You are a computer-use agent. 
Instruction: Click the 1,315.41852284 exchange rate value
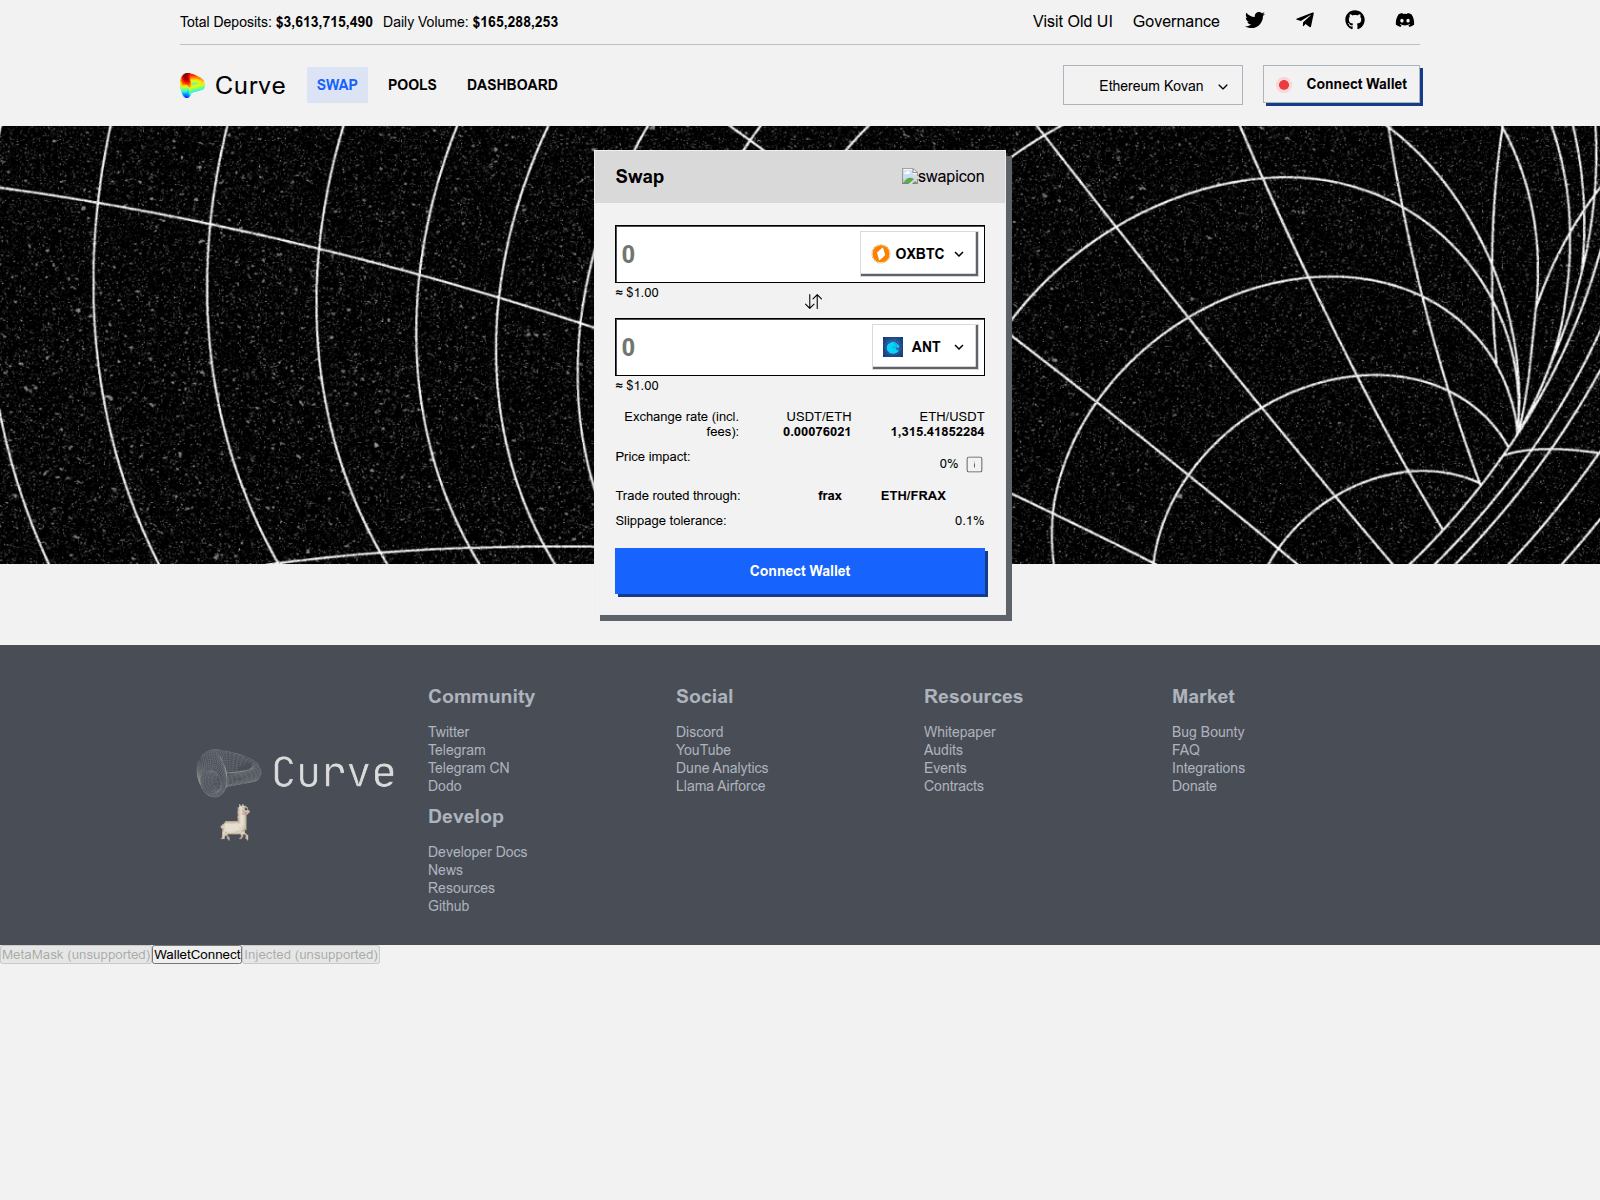[937, 432]
